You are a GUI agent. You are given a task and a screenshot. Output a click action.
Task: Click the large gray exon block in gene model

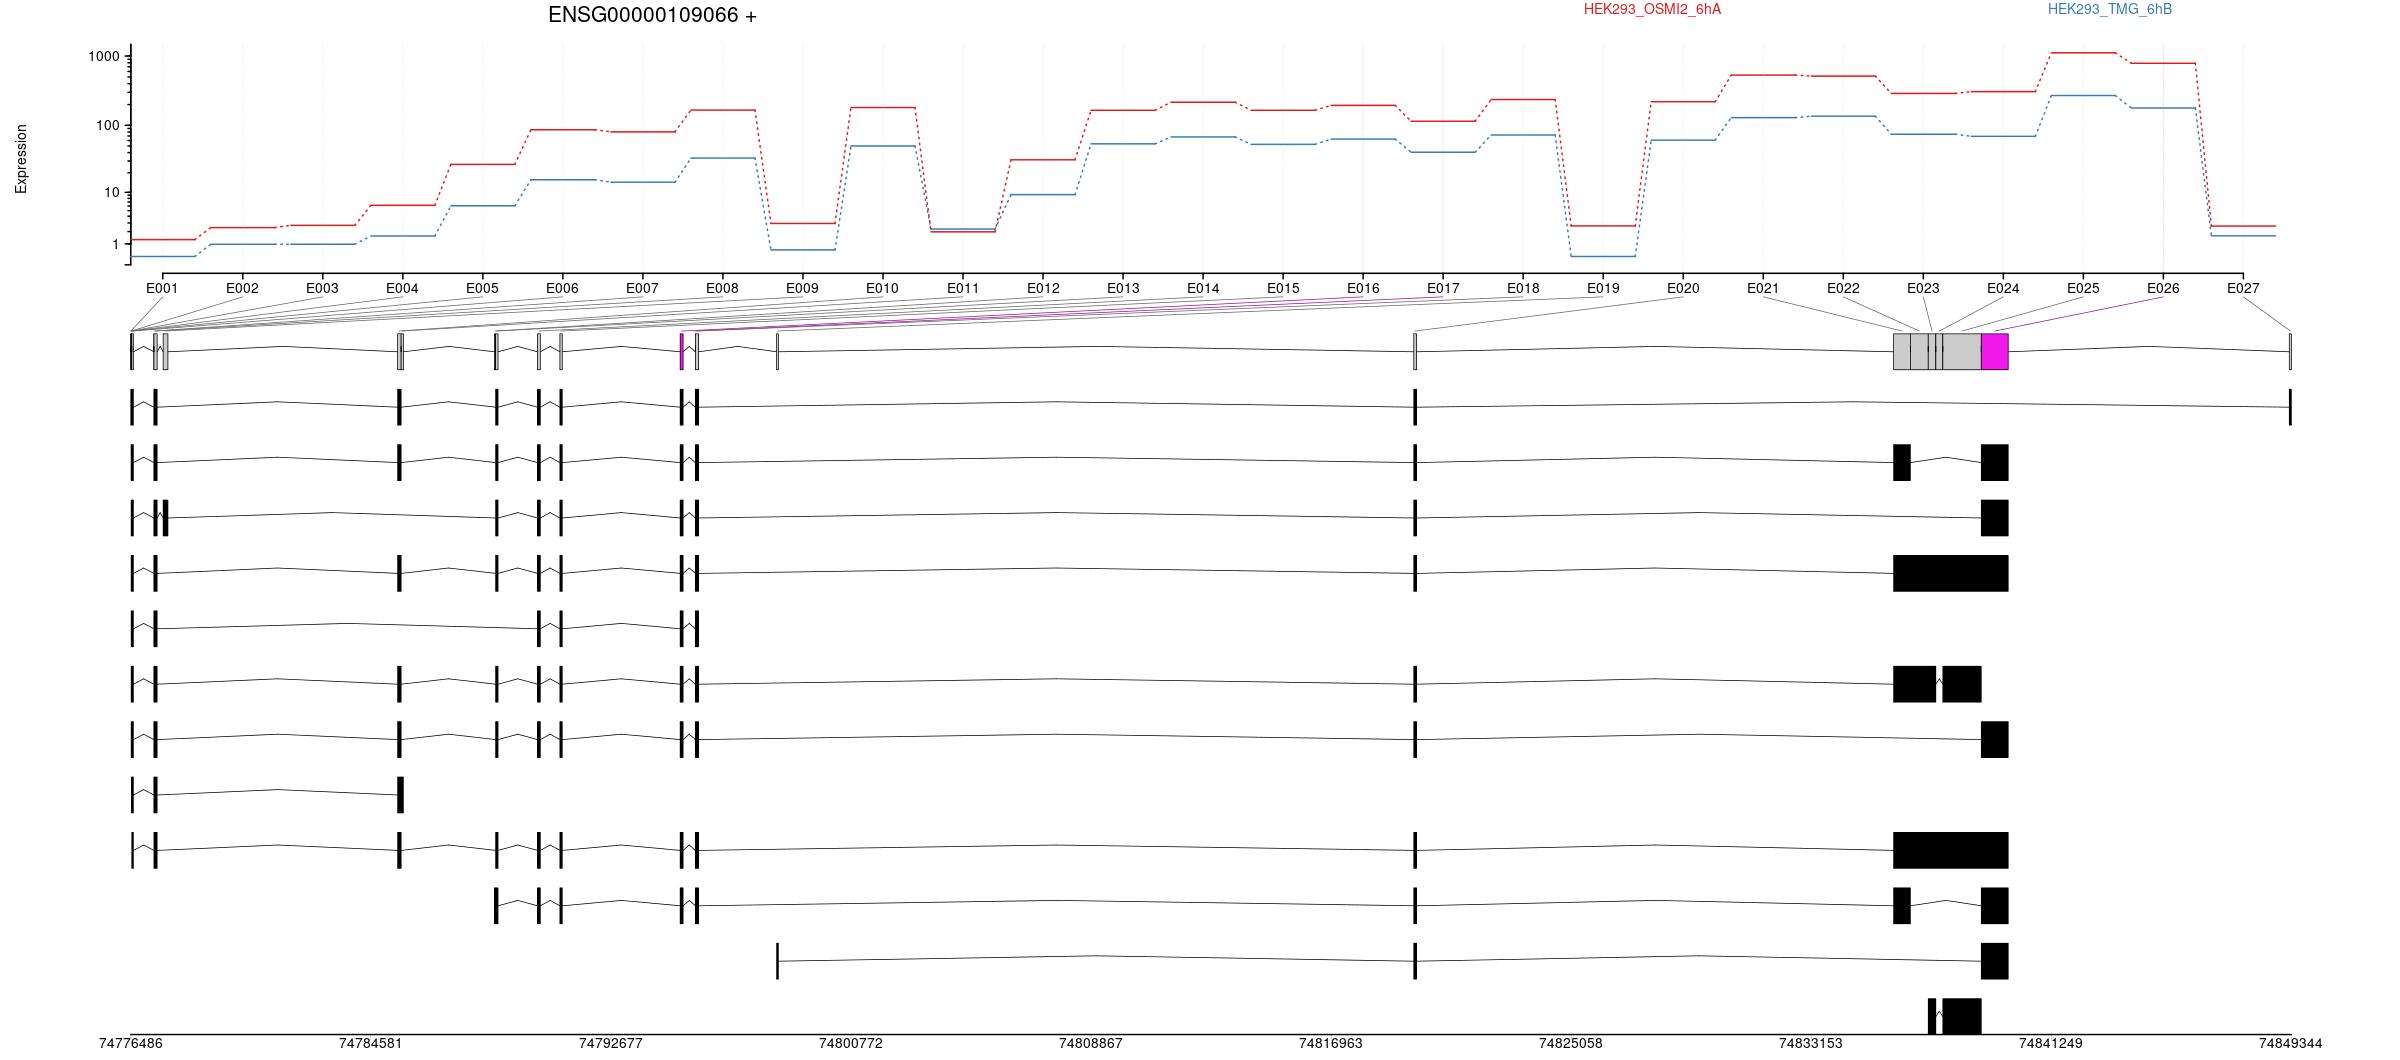pos(1937,351)
